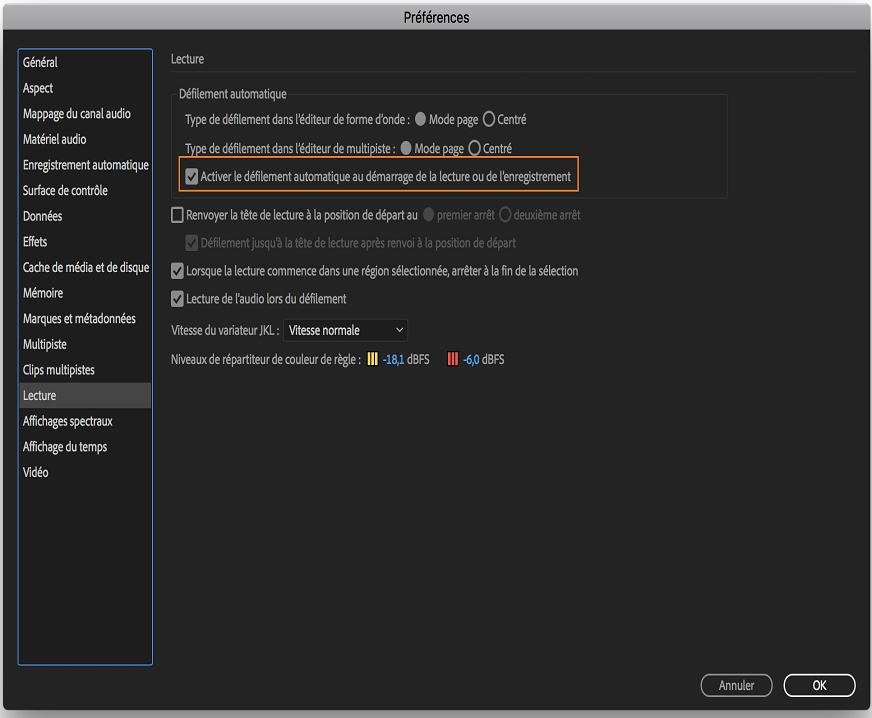Click the Annuler button
The height and width of the screenshot is (718, 872).
(x=736, y=686)
